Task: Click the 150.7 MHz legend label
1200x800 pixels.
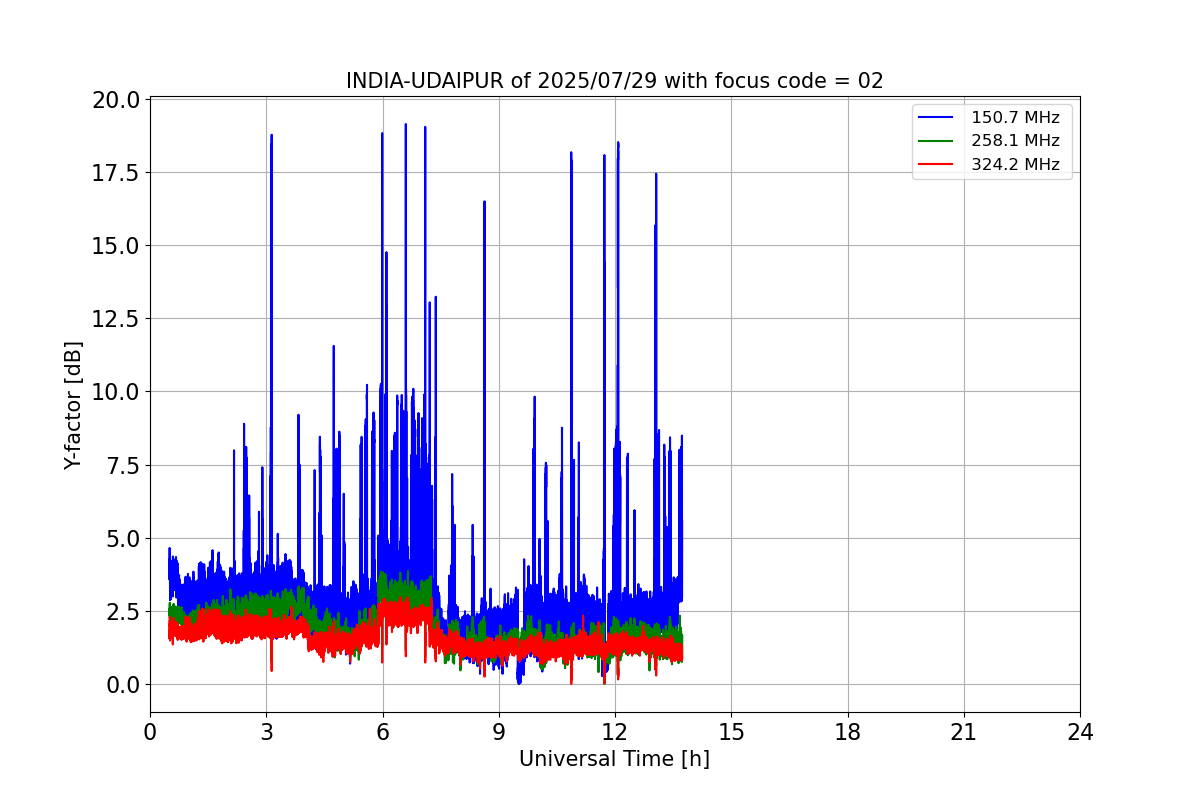Action: coord(1015,118)
